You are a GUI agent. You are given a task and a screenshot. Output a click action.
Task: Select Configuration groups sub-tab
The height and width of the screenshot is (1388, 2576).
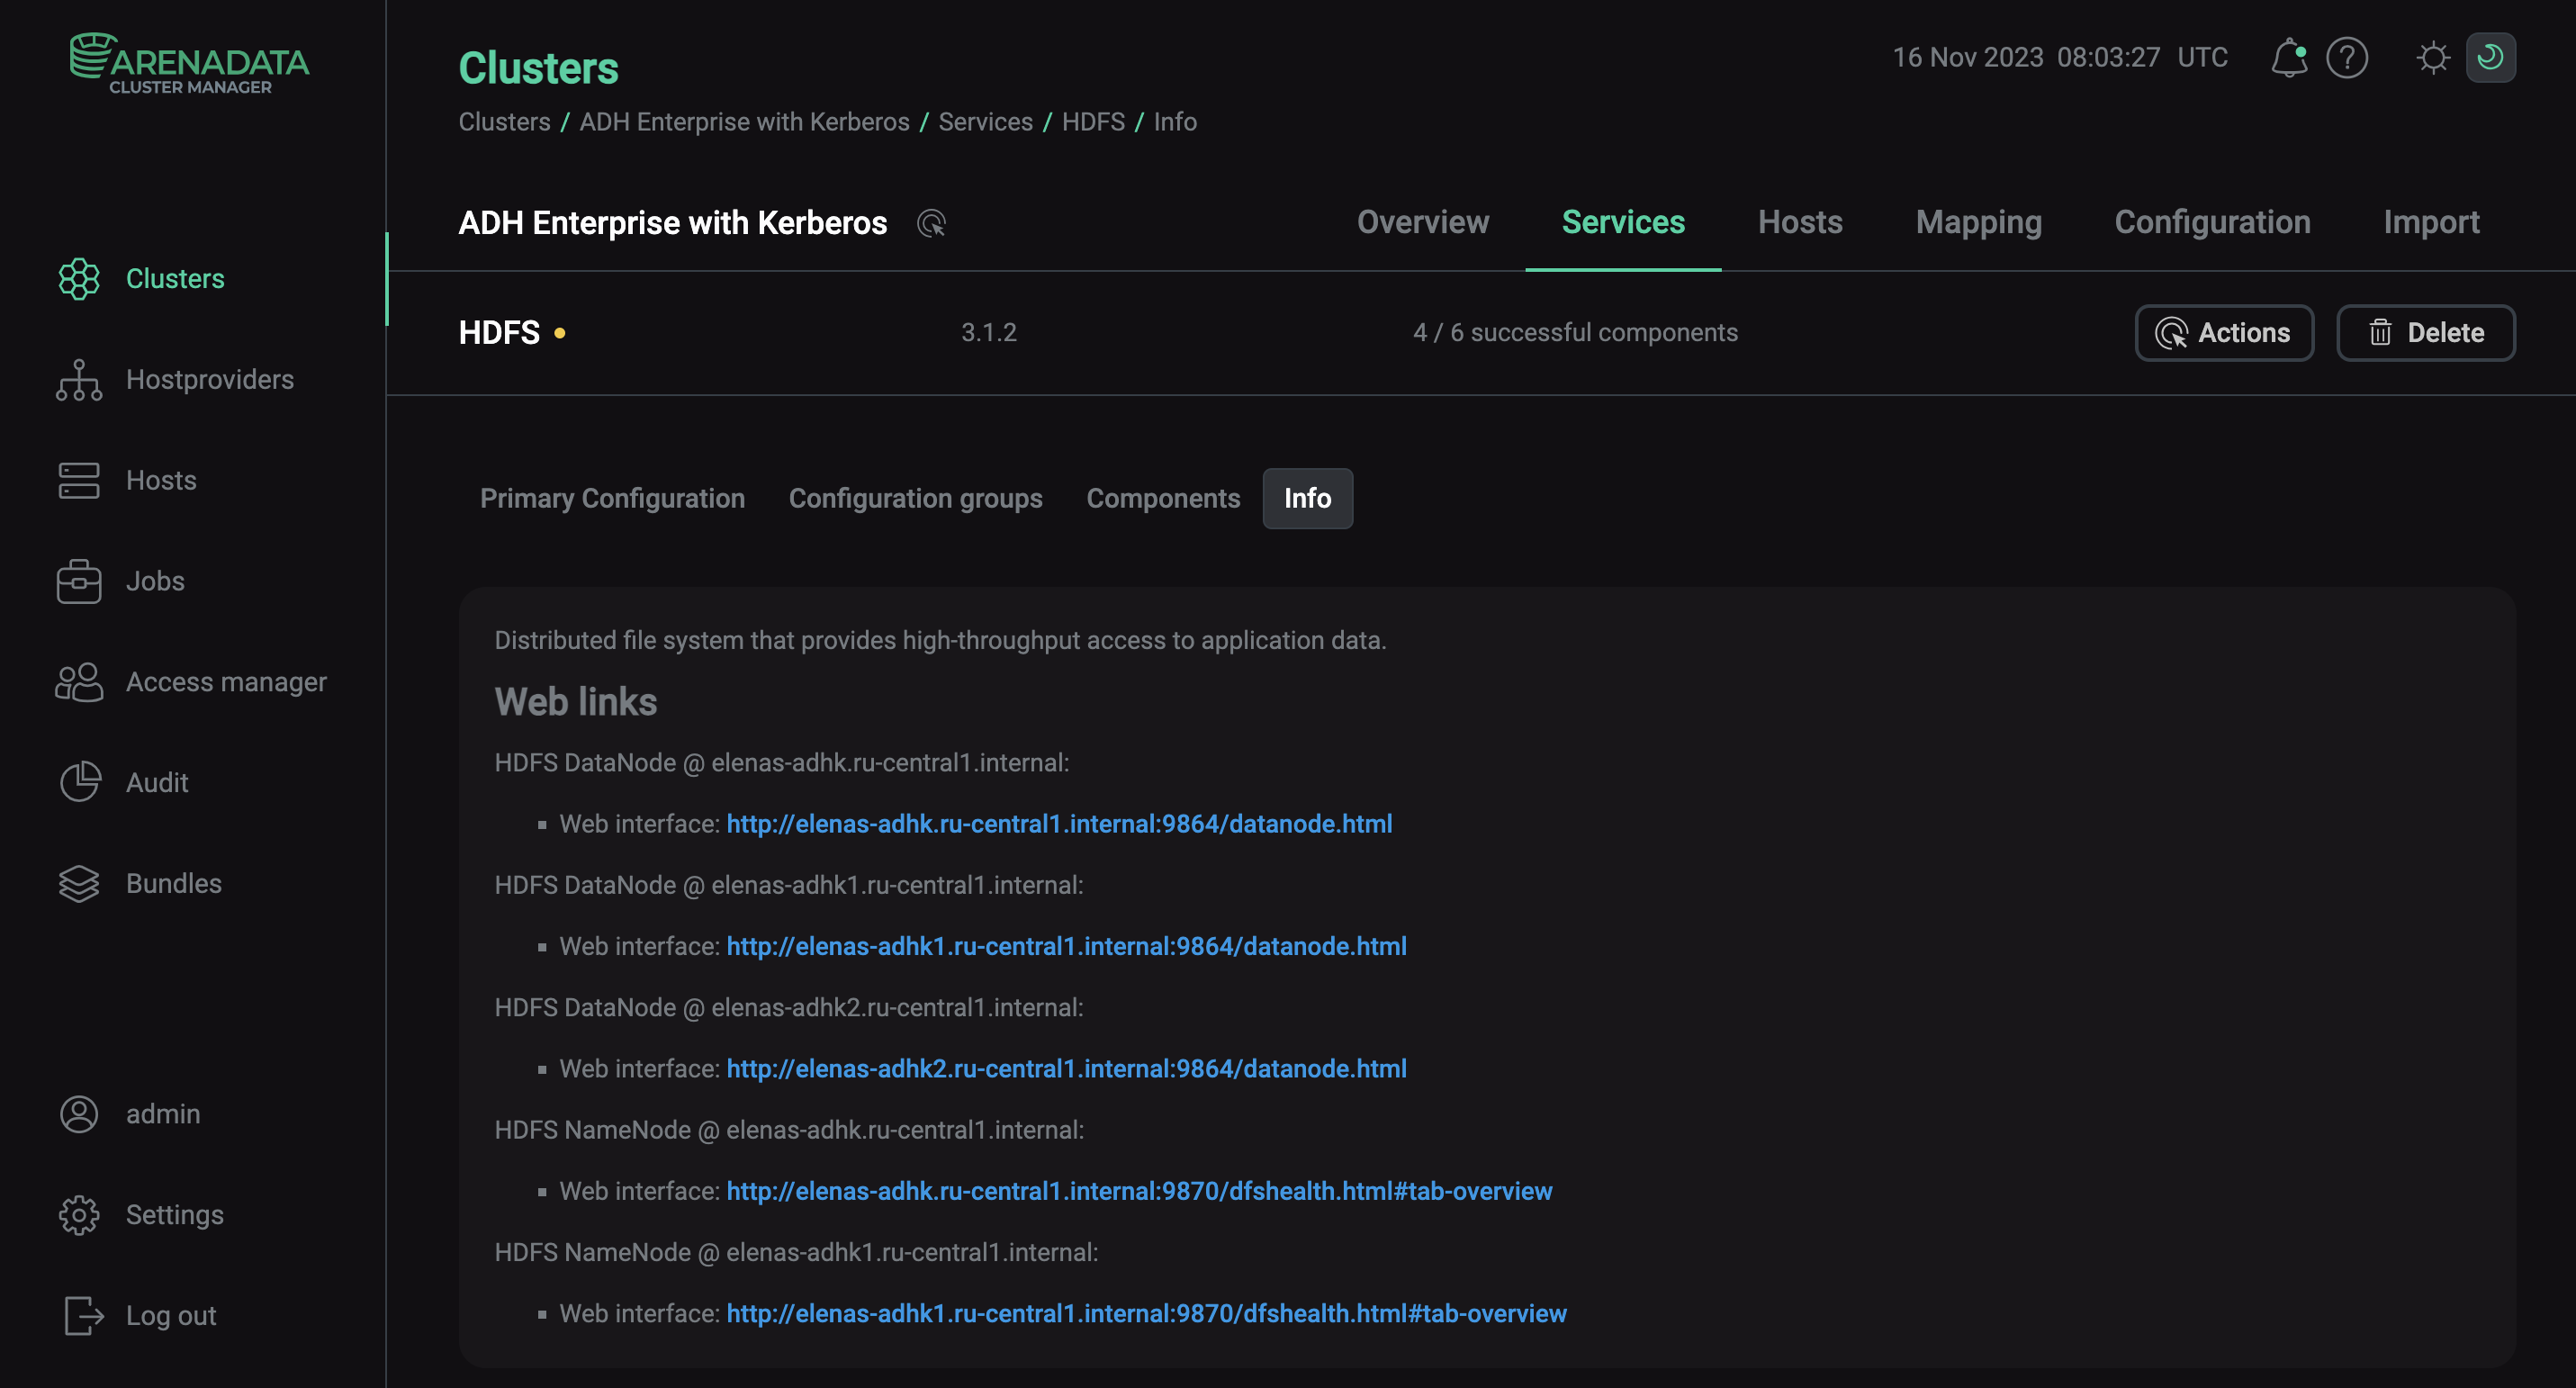[915, 498]
